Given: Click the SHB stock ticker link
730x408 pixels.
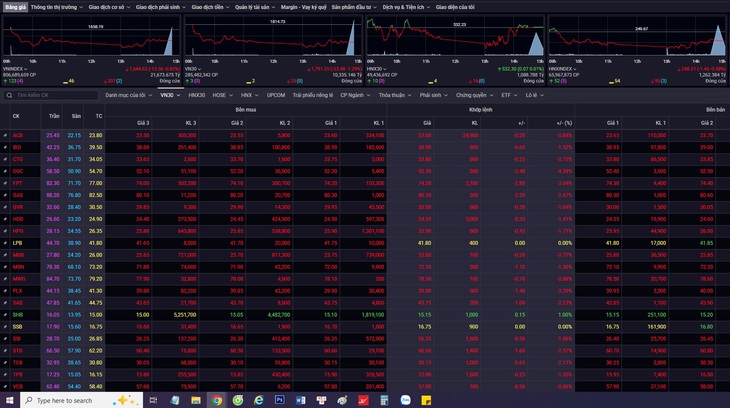Looking at the screenshot, I should pos(18,315).
